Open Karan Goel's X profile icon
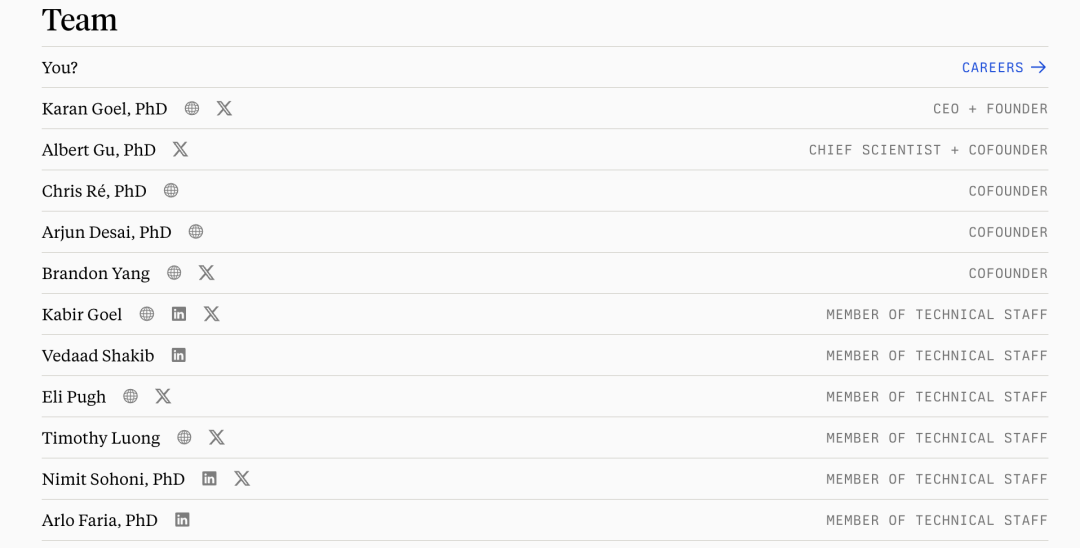The image size is (1080, 548). click(x=224, y=108)
